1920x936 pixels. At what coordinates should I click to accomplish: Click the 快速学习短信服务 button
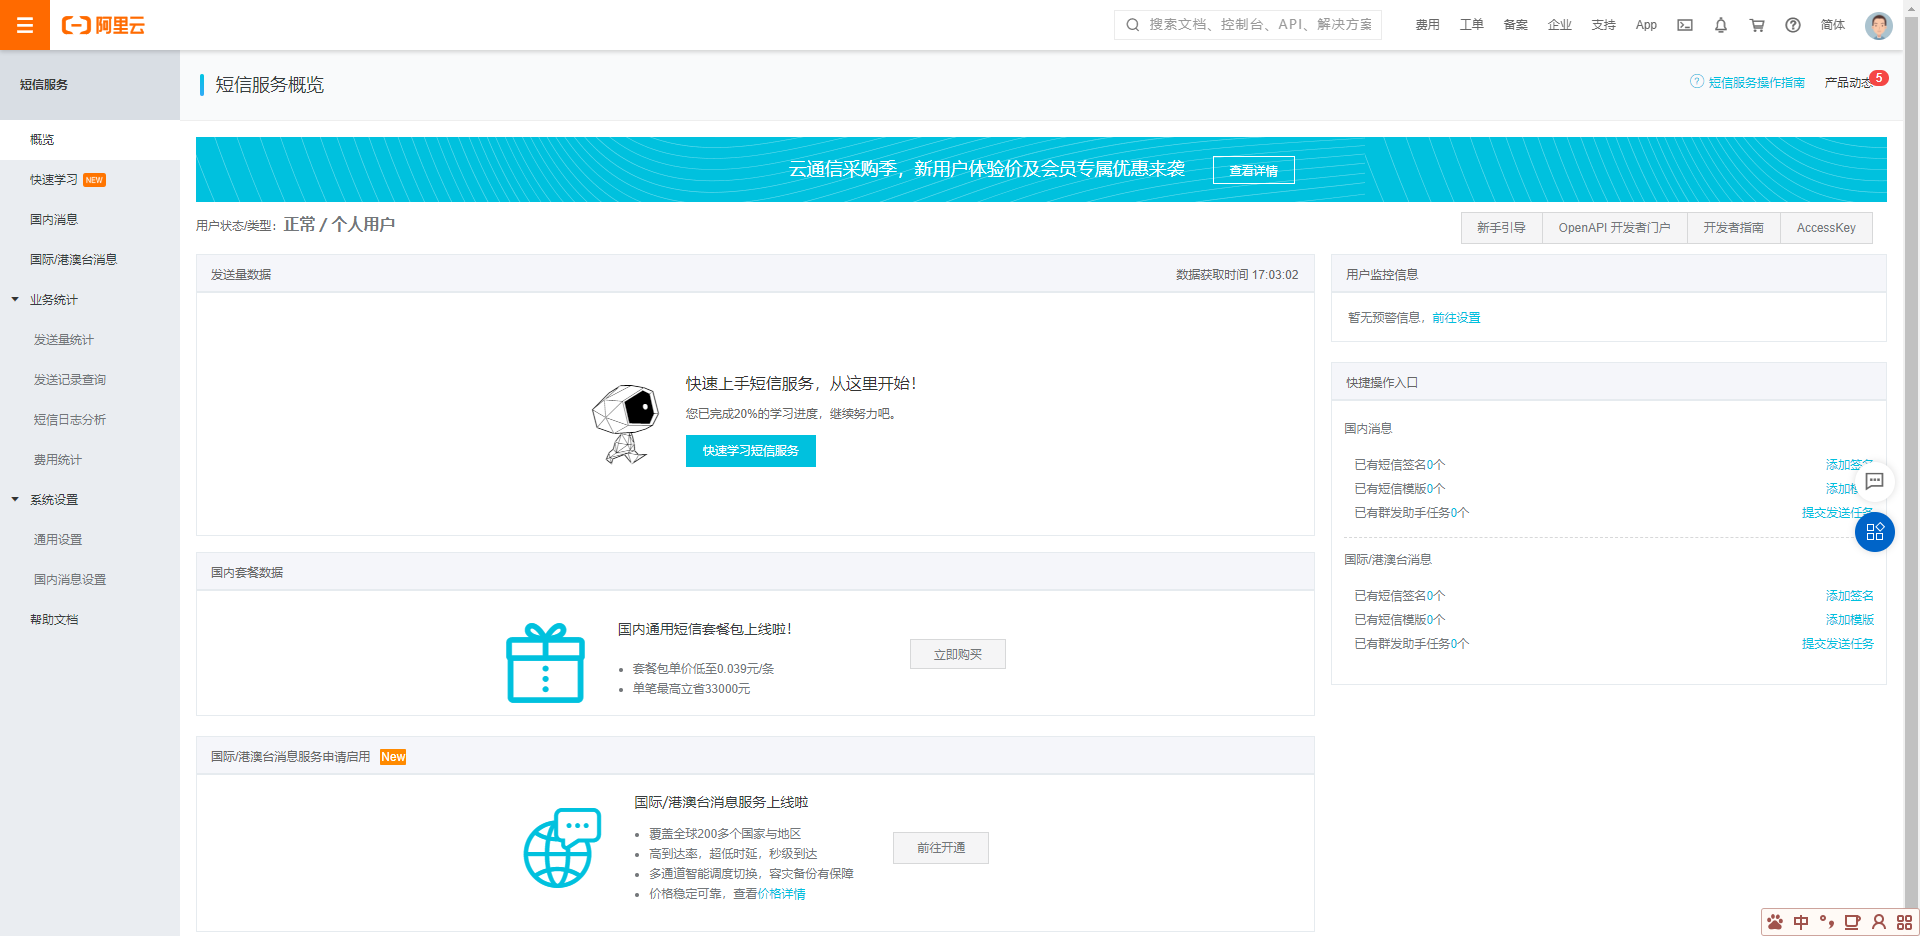750,451
